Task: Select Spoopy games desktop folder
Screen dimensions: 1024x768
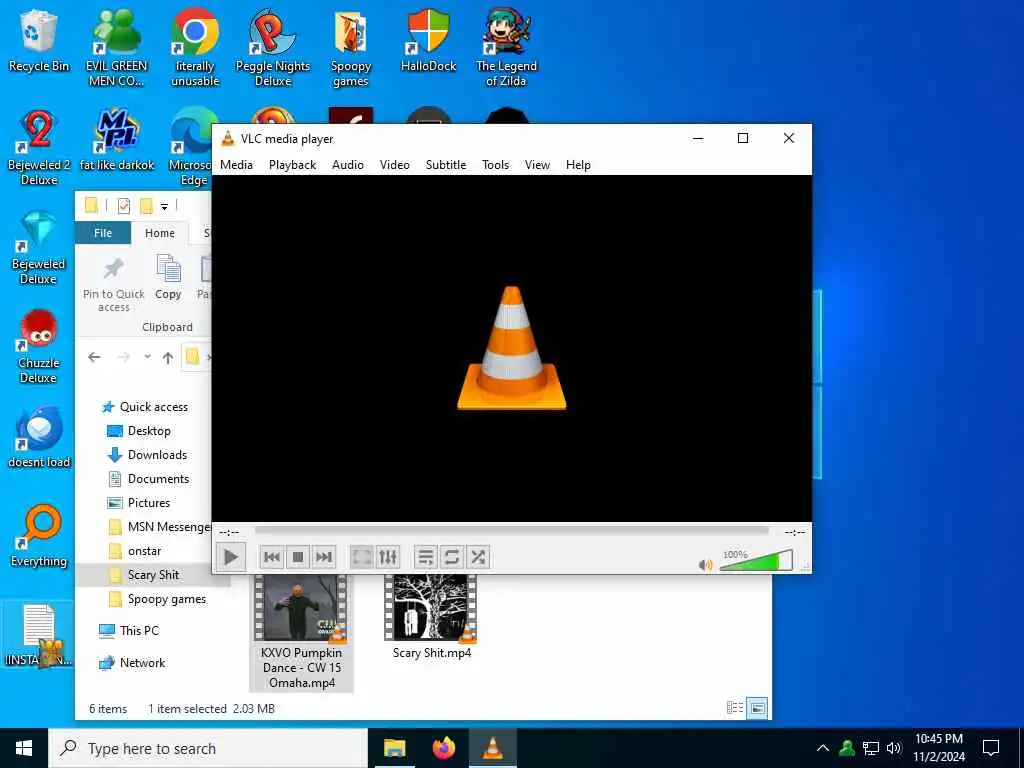Action: pyautogui.click(x=351, y=48)
